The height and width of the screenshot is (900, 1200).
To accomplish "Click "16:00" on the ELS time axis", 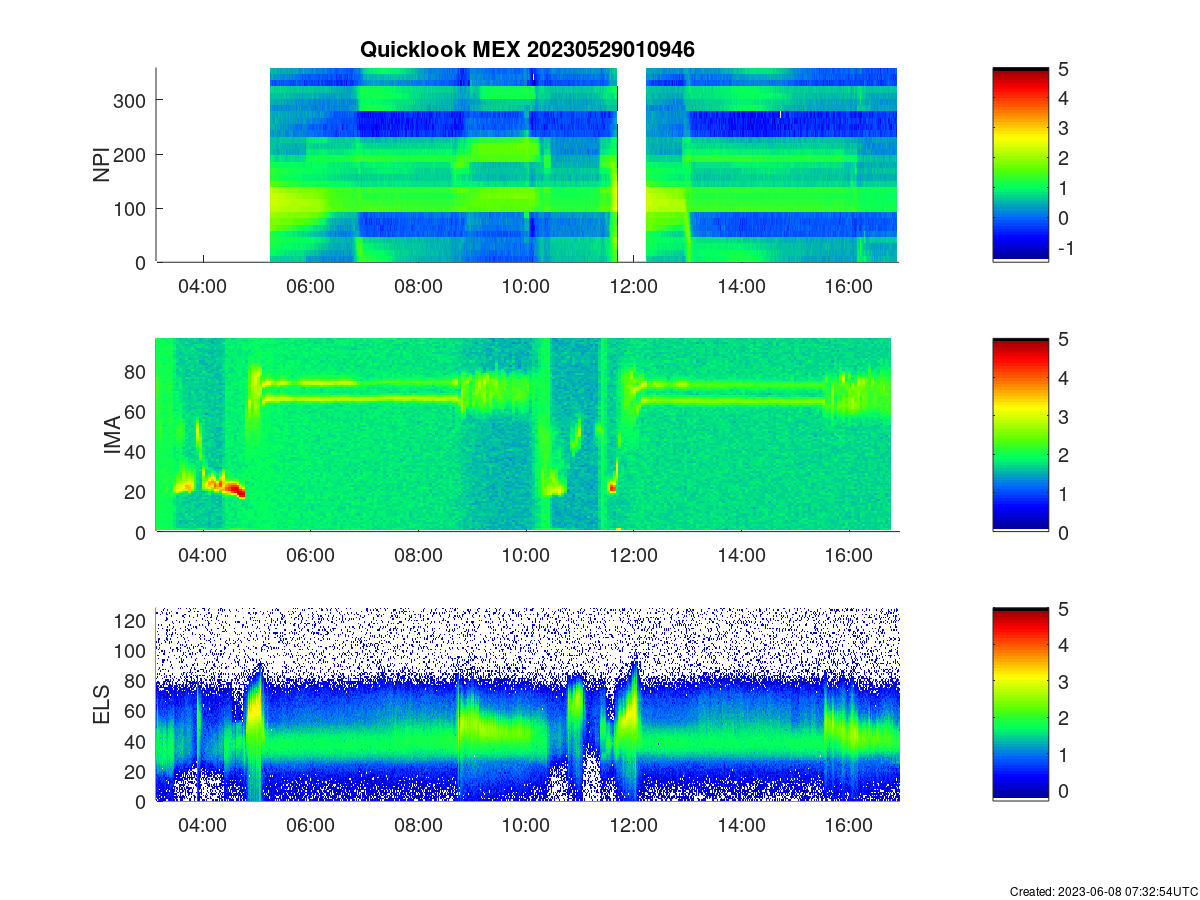I will (848, 825).
